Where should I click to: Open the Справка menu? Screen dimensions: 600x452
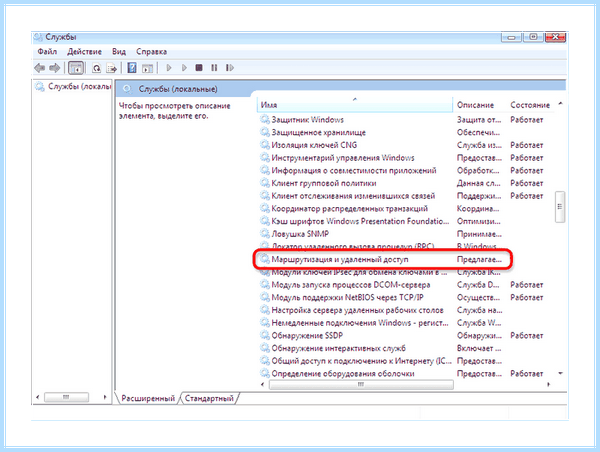152,51
